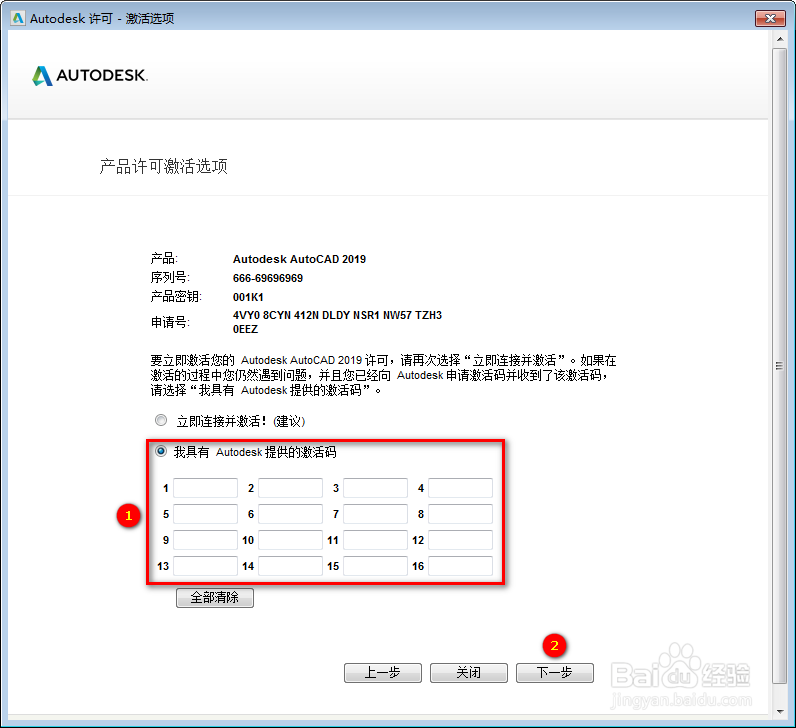Click activation code field 3
Viewport: 796px width, 728px height.
coord(375,488)
